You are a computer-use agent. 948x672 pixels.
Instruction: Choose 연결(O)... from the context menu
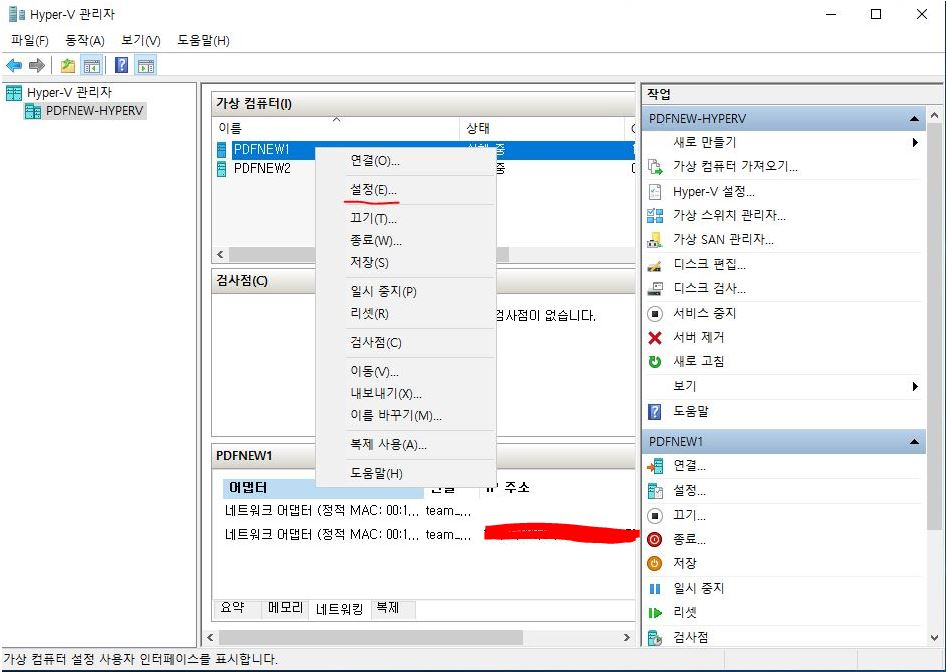[406, 161]
